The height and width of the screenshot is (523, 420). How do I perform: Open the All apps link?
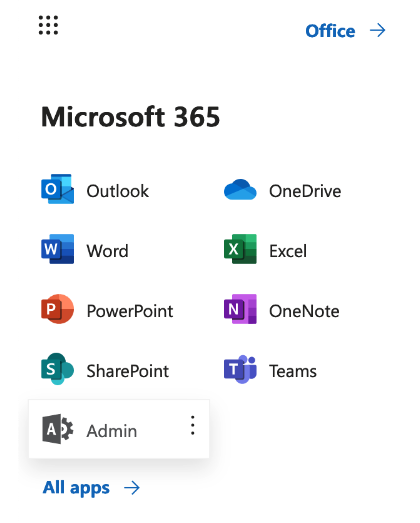pyautogui.click(x=76, y=488)
